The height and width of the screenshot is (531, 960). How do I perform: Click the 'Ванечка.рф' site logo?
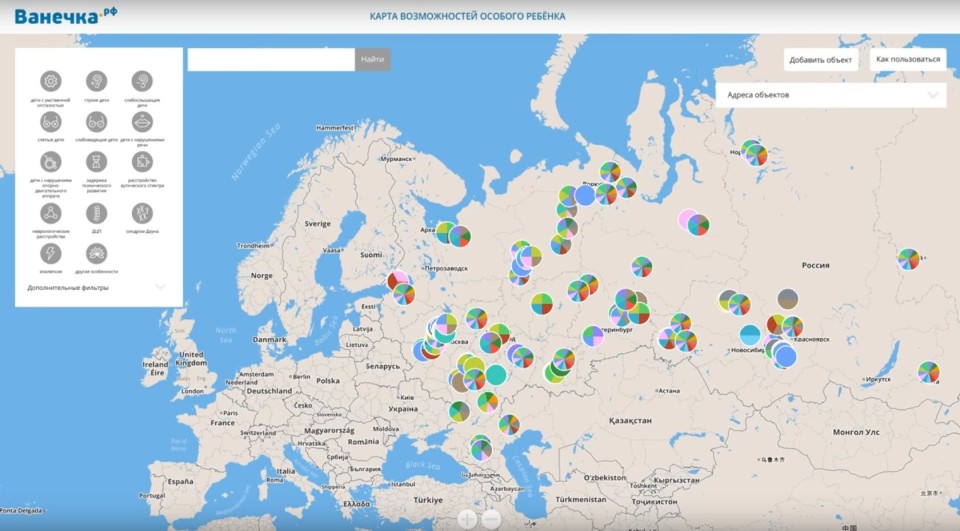pos(65,16)
